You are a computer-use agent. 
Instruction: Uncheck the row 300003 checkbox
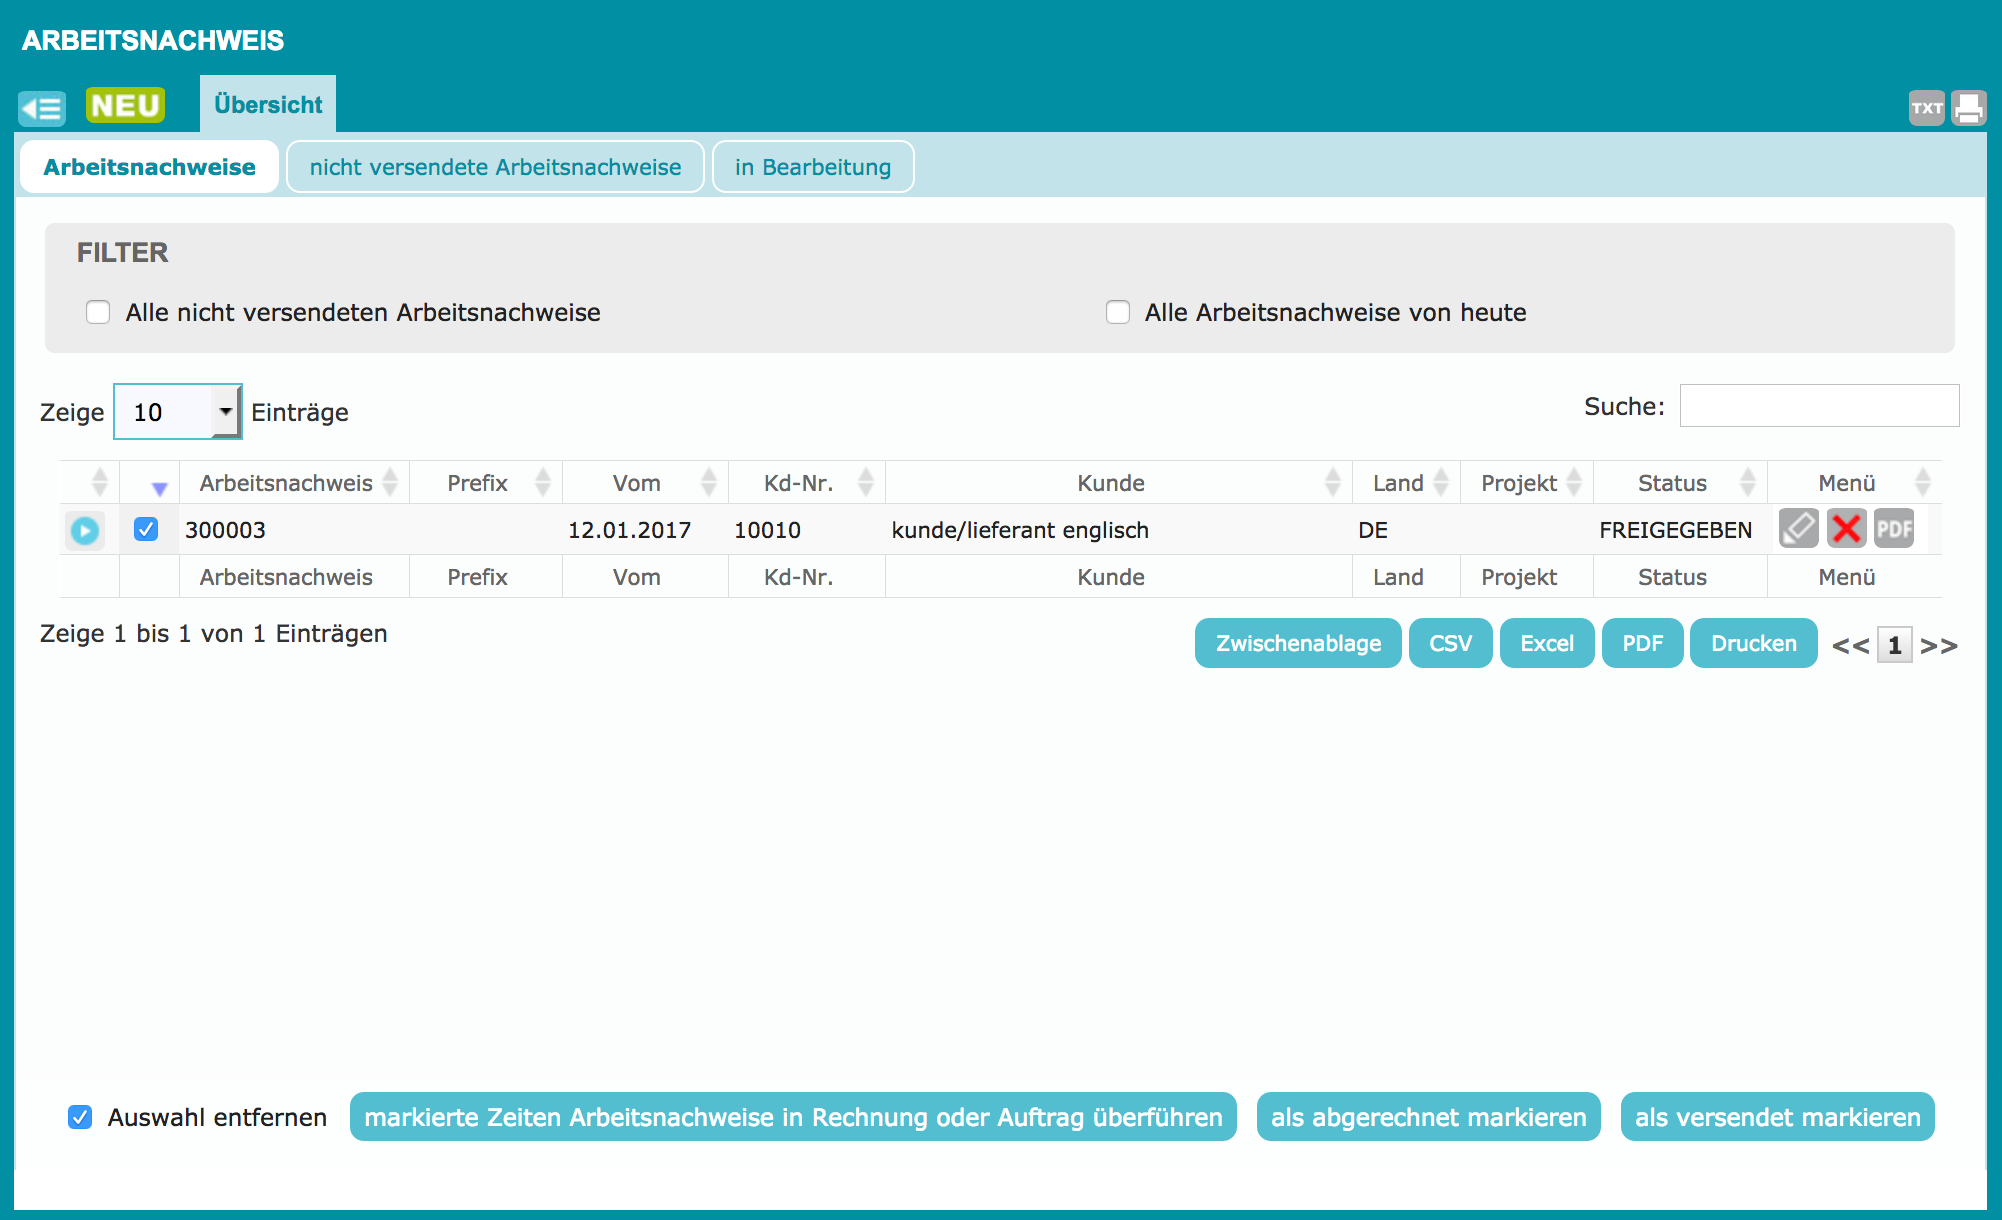[146, 529]
